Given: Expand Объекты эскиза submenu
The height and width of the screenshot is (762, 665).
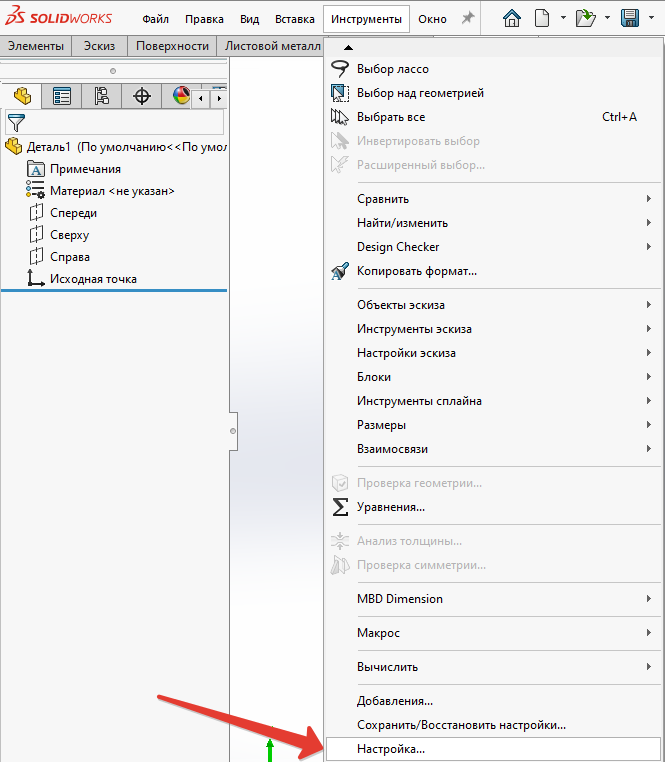Looking at the screenshot, I should [493, 305].
